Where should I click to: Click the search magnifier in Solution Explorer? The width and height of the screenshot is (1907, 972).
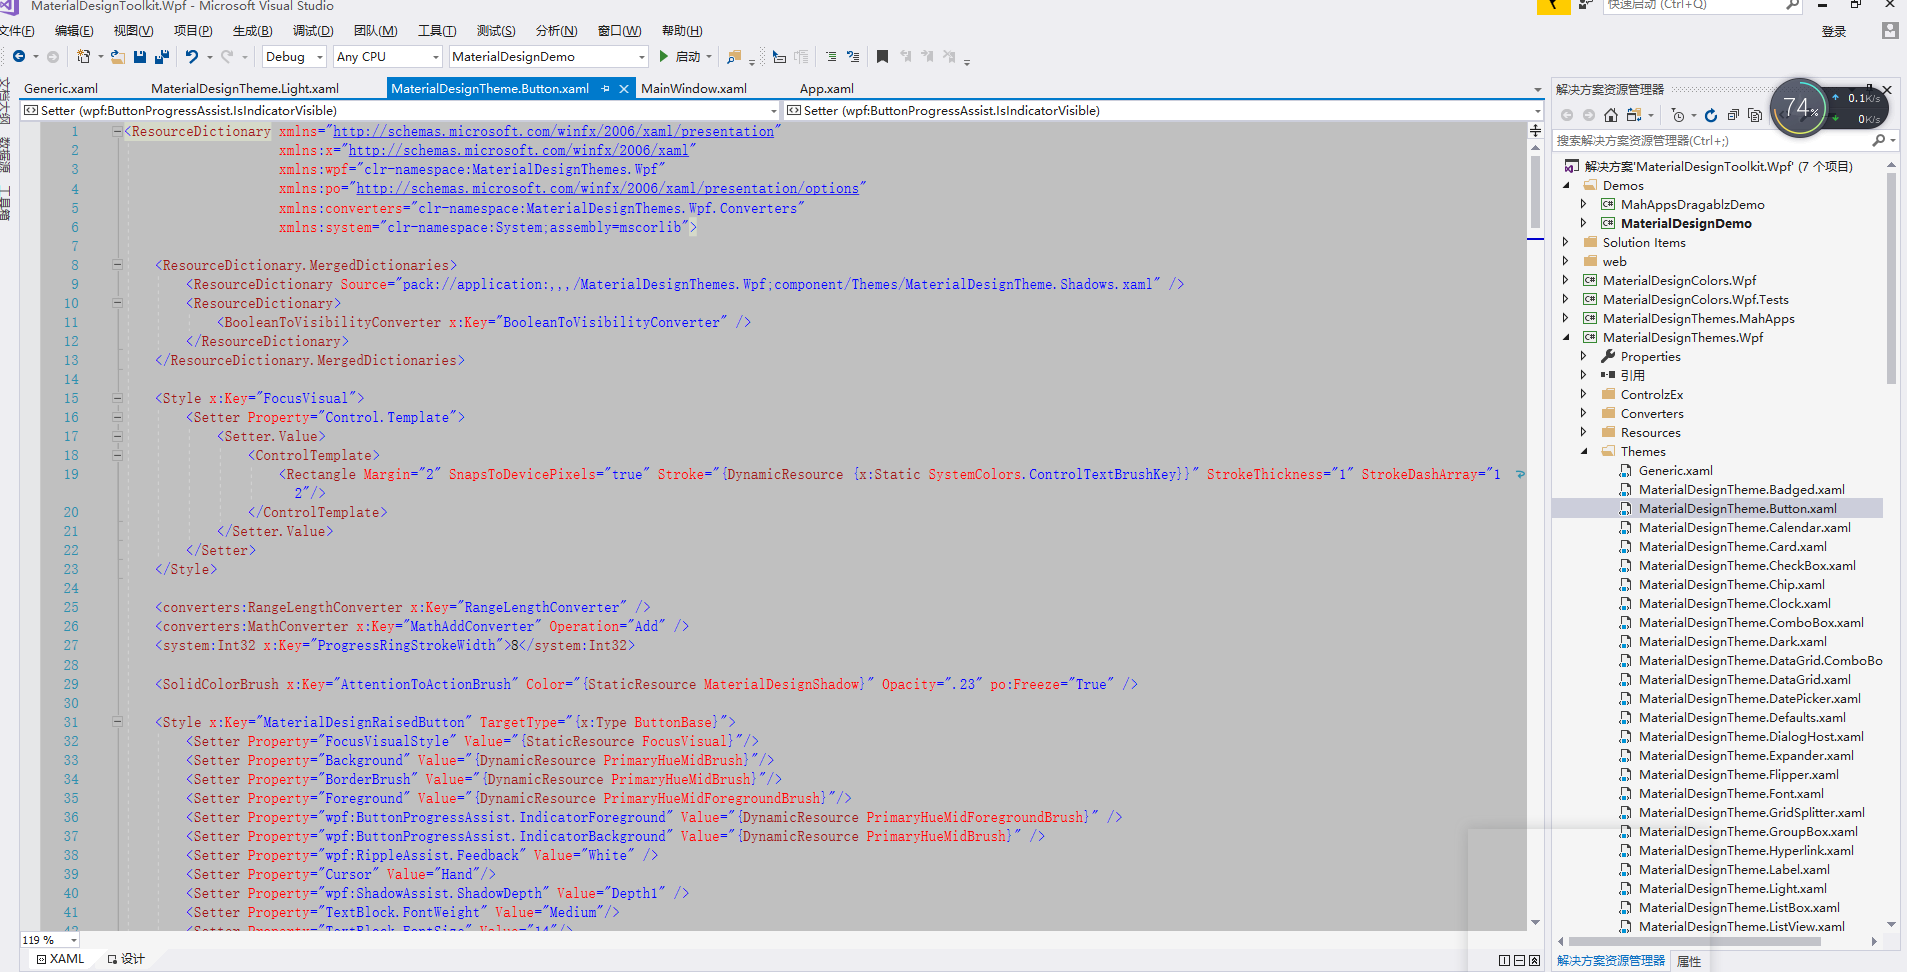coord(1878,140)
